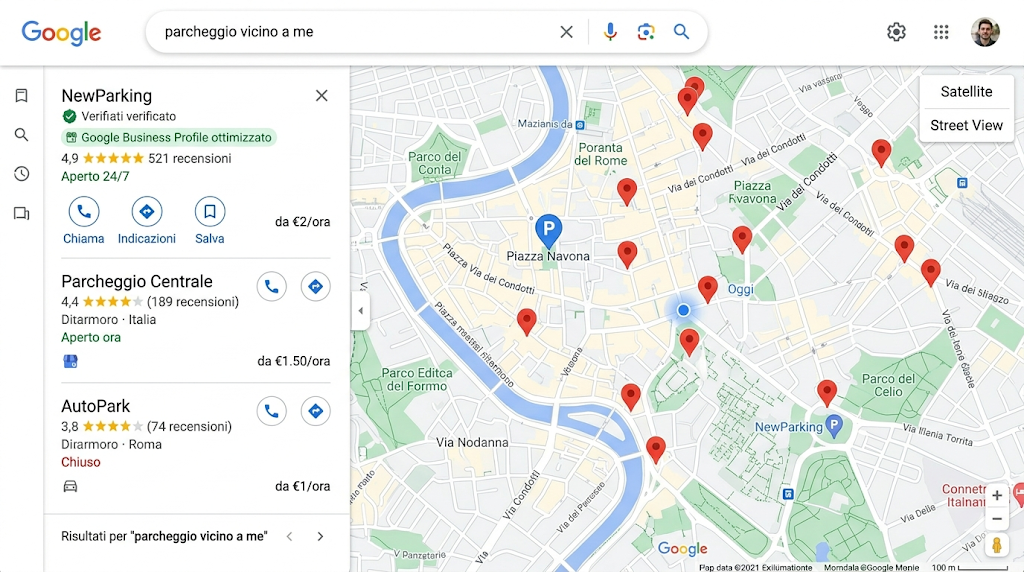This screenshot has width=1024, height=572.
Task: Open settings gear icon
Action: coord(896,32)
